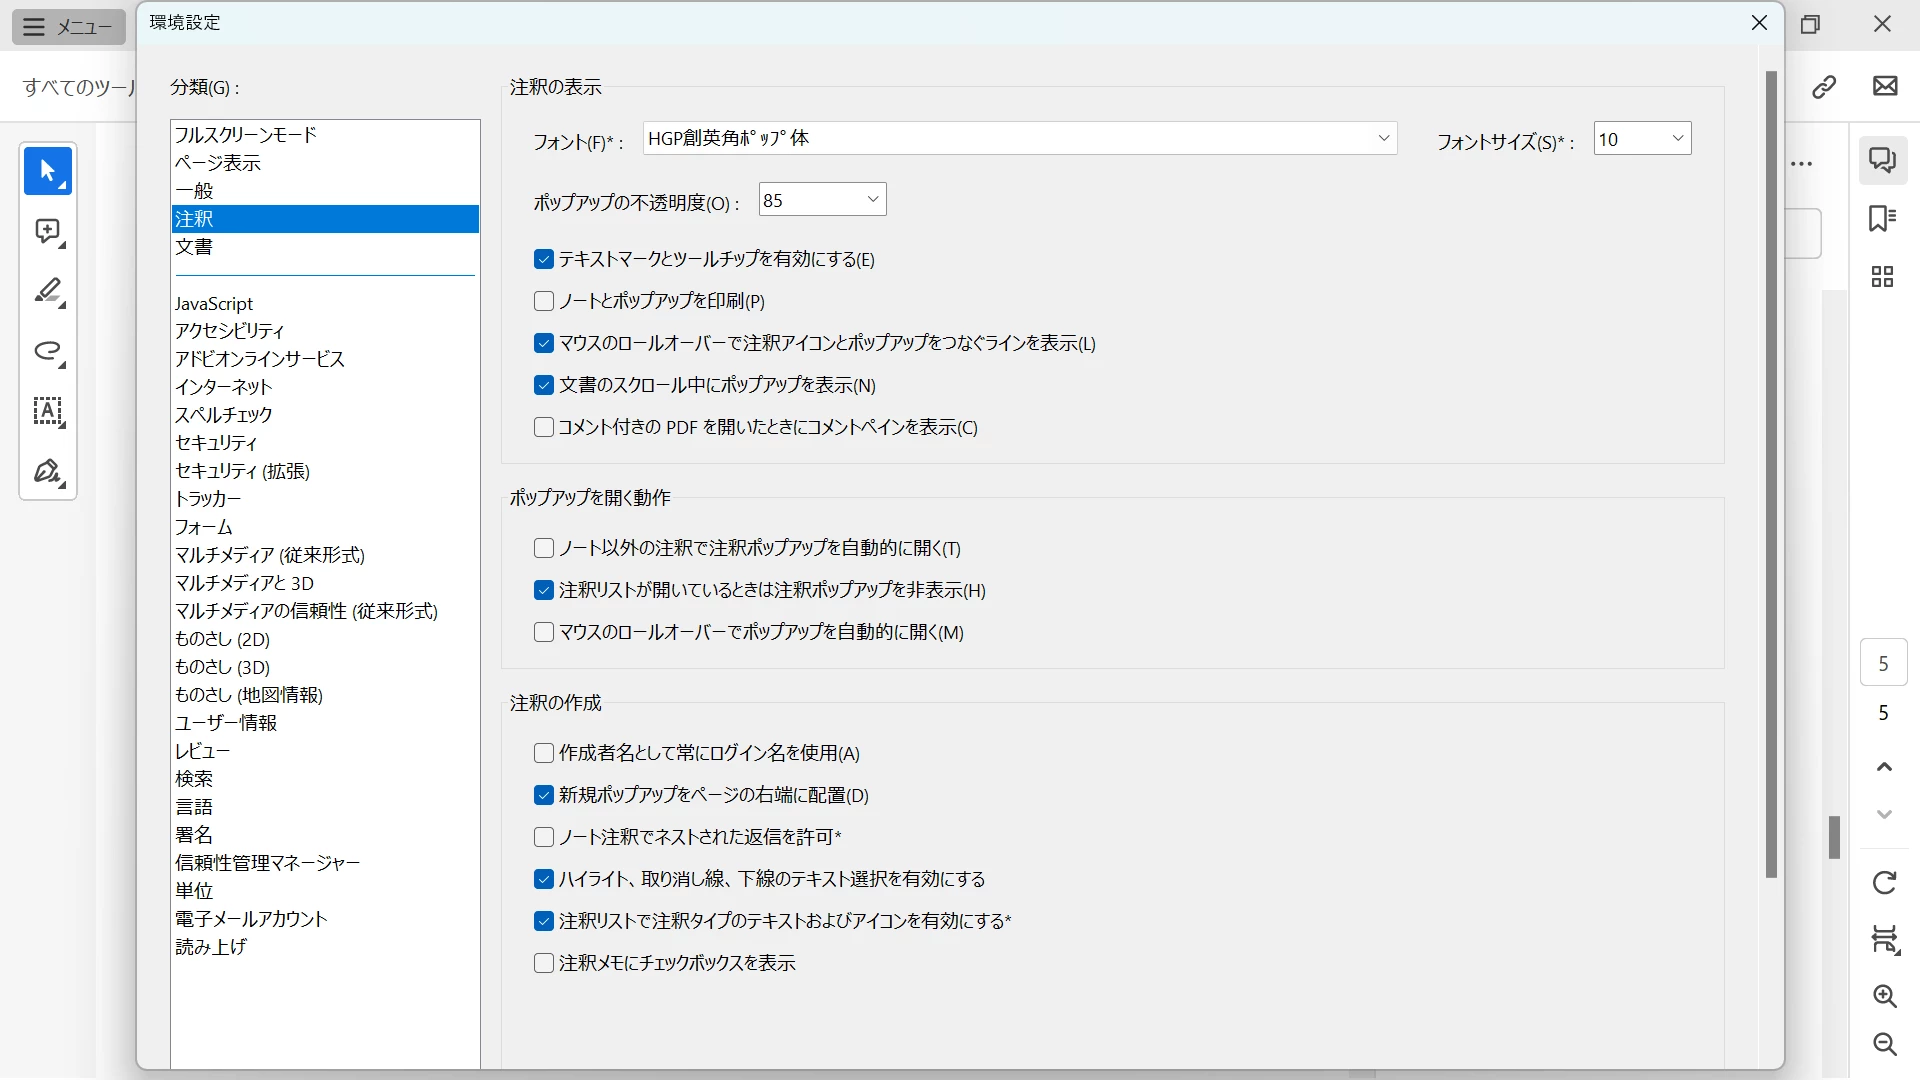The height and width of the screenshot is (1080, 1920).
Task: Enable ノートとポップアップを印刷 checkbox
Action: (x=544, y=301)
